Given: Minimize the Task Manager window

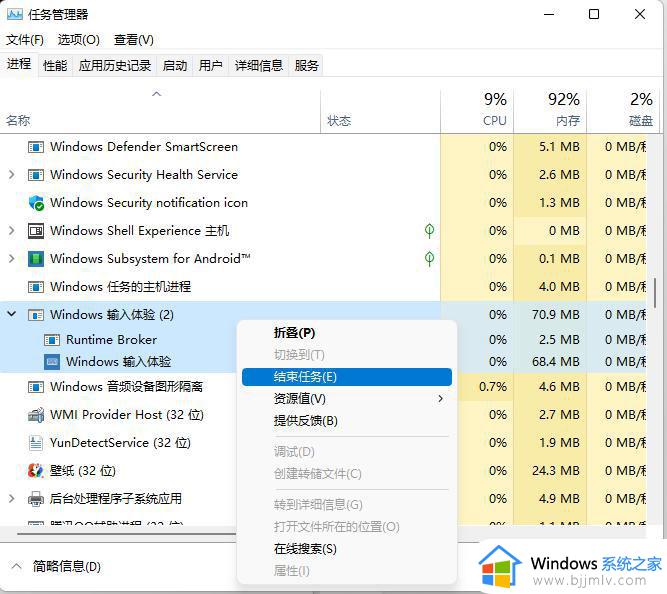Looking at the screenshot, I should click(549, 14).
